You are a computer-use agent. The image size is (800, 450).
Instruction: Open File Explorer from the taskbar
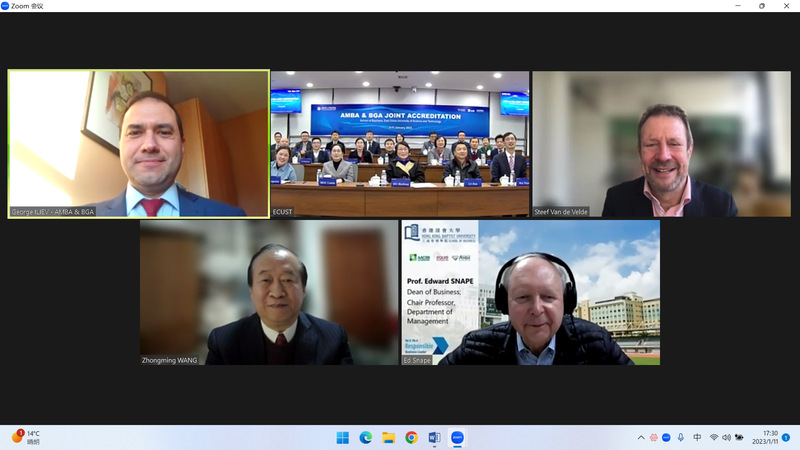point(388,438)
